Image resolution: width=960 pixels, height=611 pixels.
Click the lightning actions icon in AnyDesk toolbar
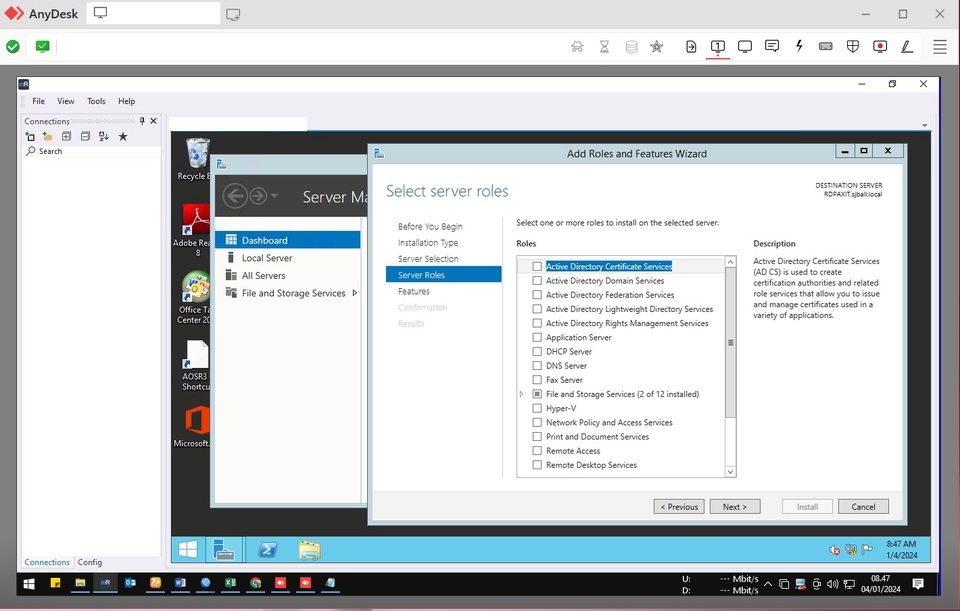pos(799,46)
